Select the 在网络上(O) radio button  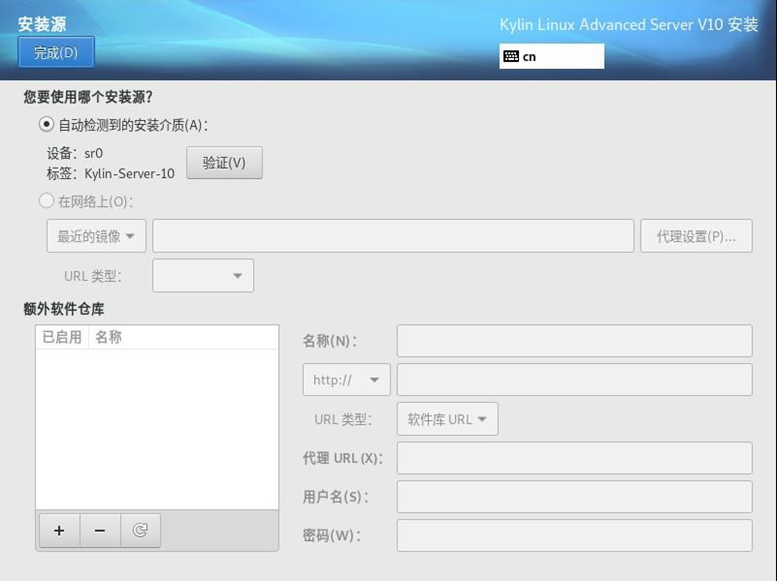(46, 201)
